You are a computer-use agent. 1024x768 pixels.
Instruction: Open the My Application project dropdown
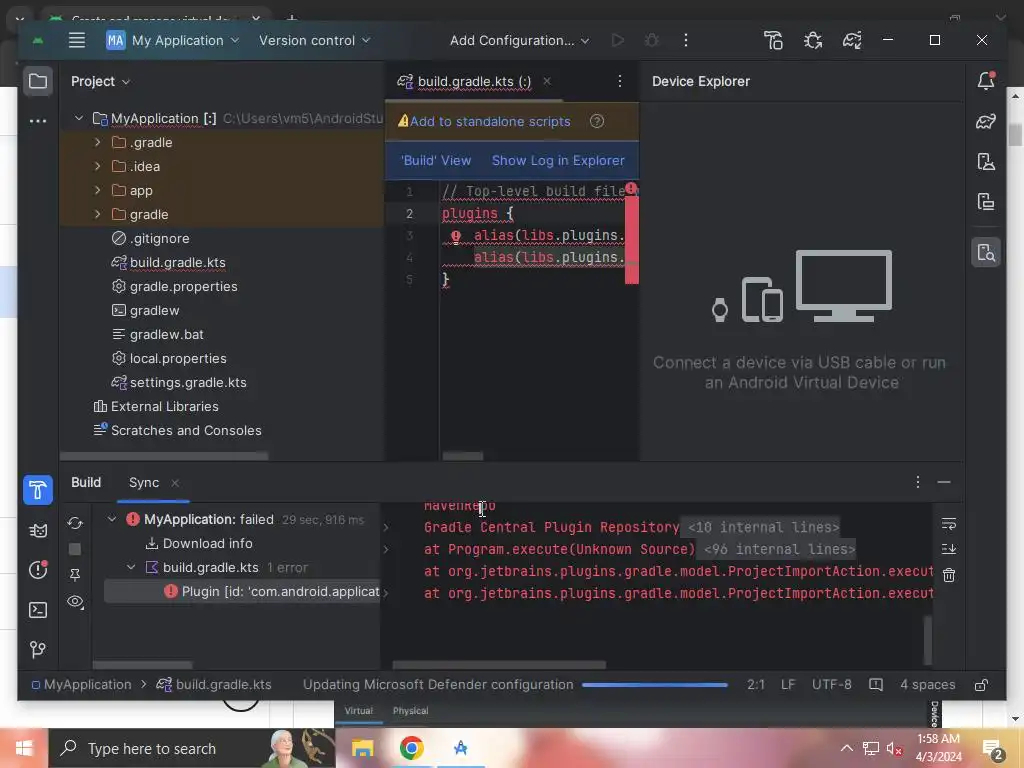pyautogui.click(x=173, y=40)
